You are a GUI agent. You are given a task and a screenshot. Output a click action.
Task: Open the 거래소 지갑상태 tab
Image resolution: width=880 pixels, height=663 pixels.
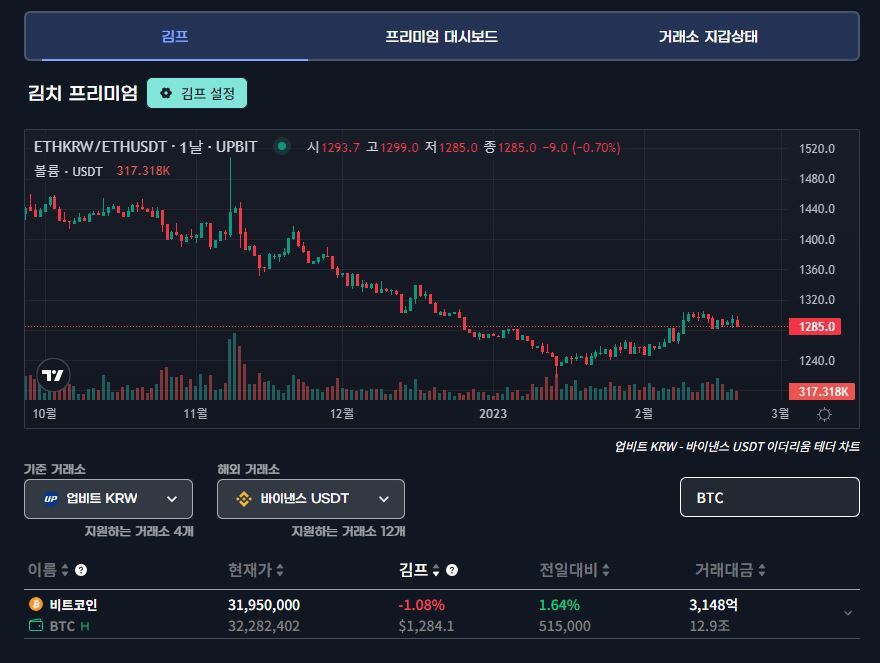(708, 36)
